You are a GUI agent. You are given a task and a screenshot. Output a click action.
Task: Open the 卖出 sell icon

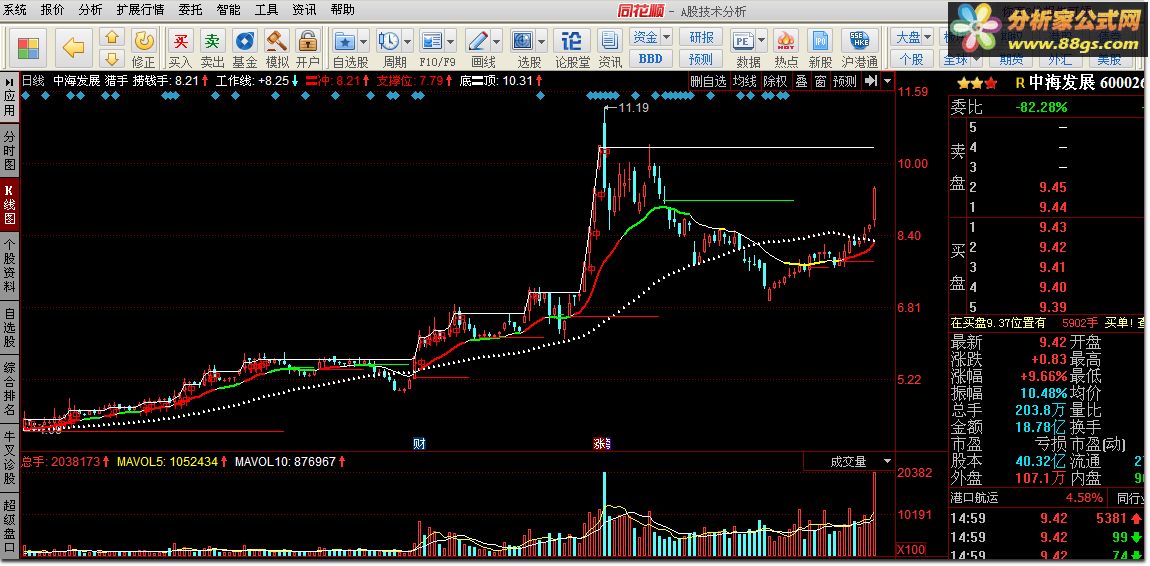pos(212,41)
